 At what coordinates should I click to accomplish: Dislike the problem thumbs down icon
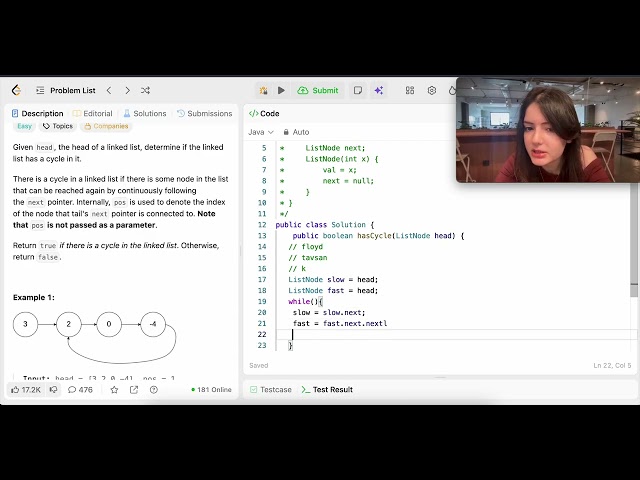(53, 390)
